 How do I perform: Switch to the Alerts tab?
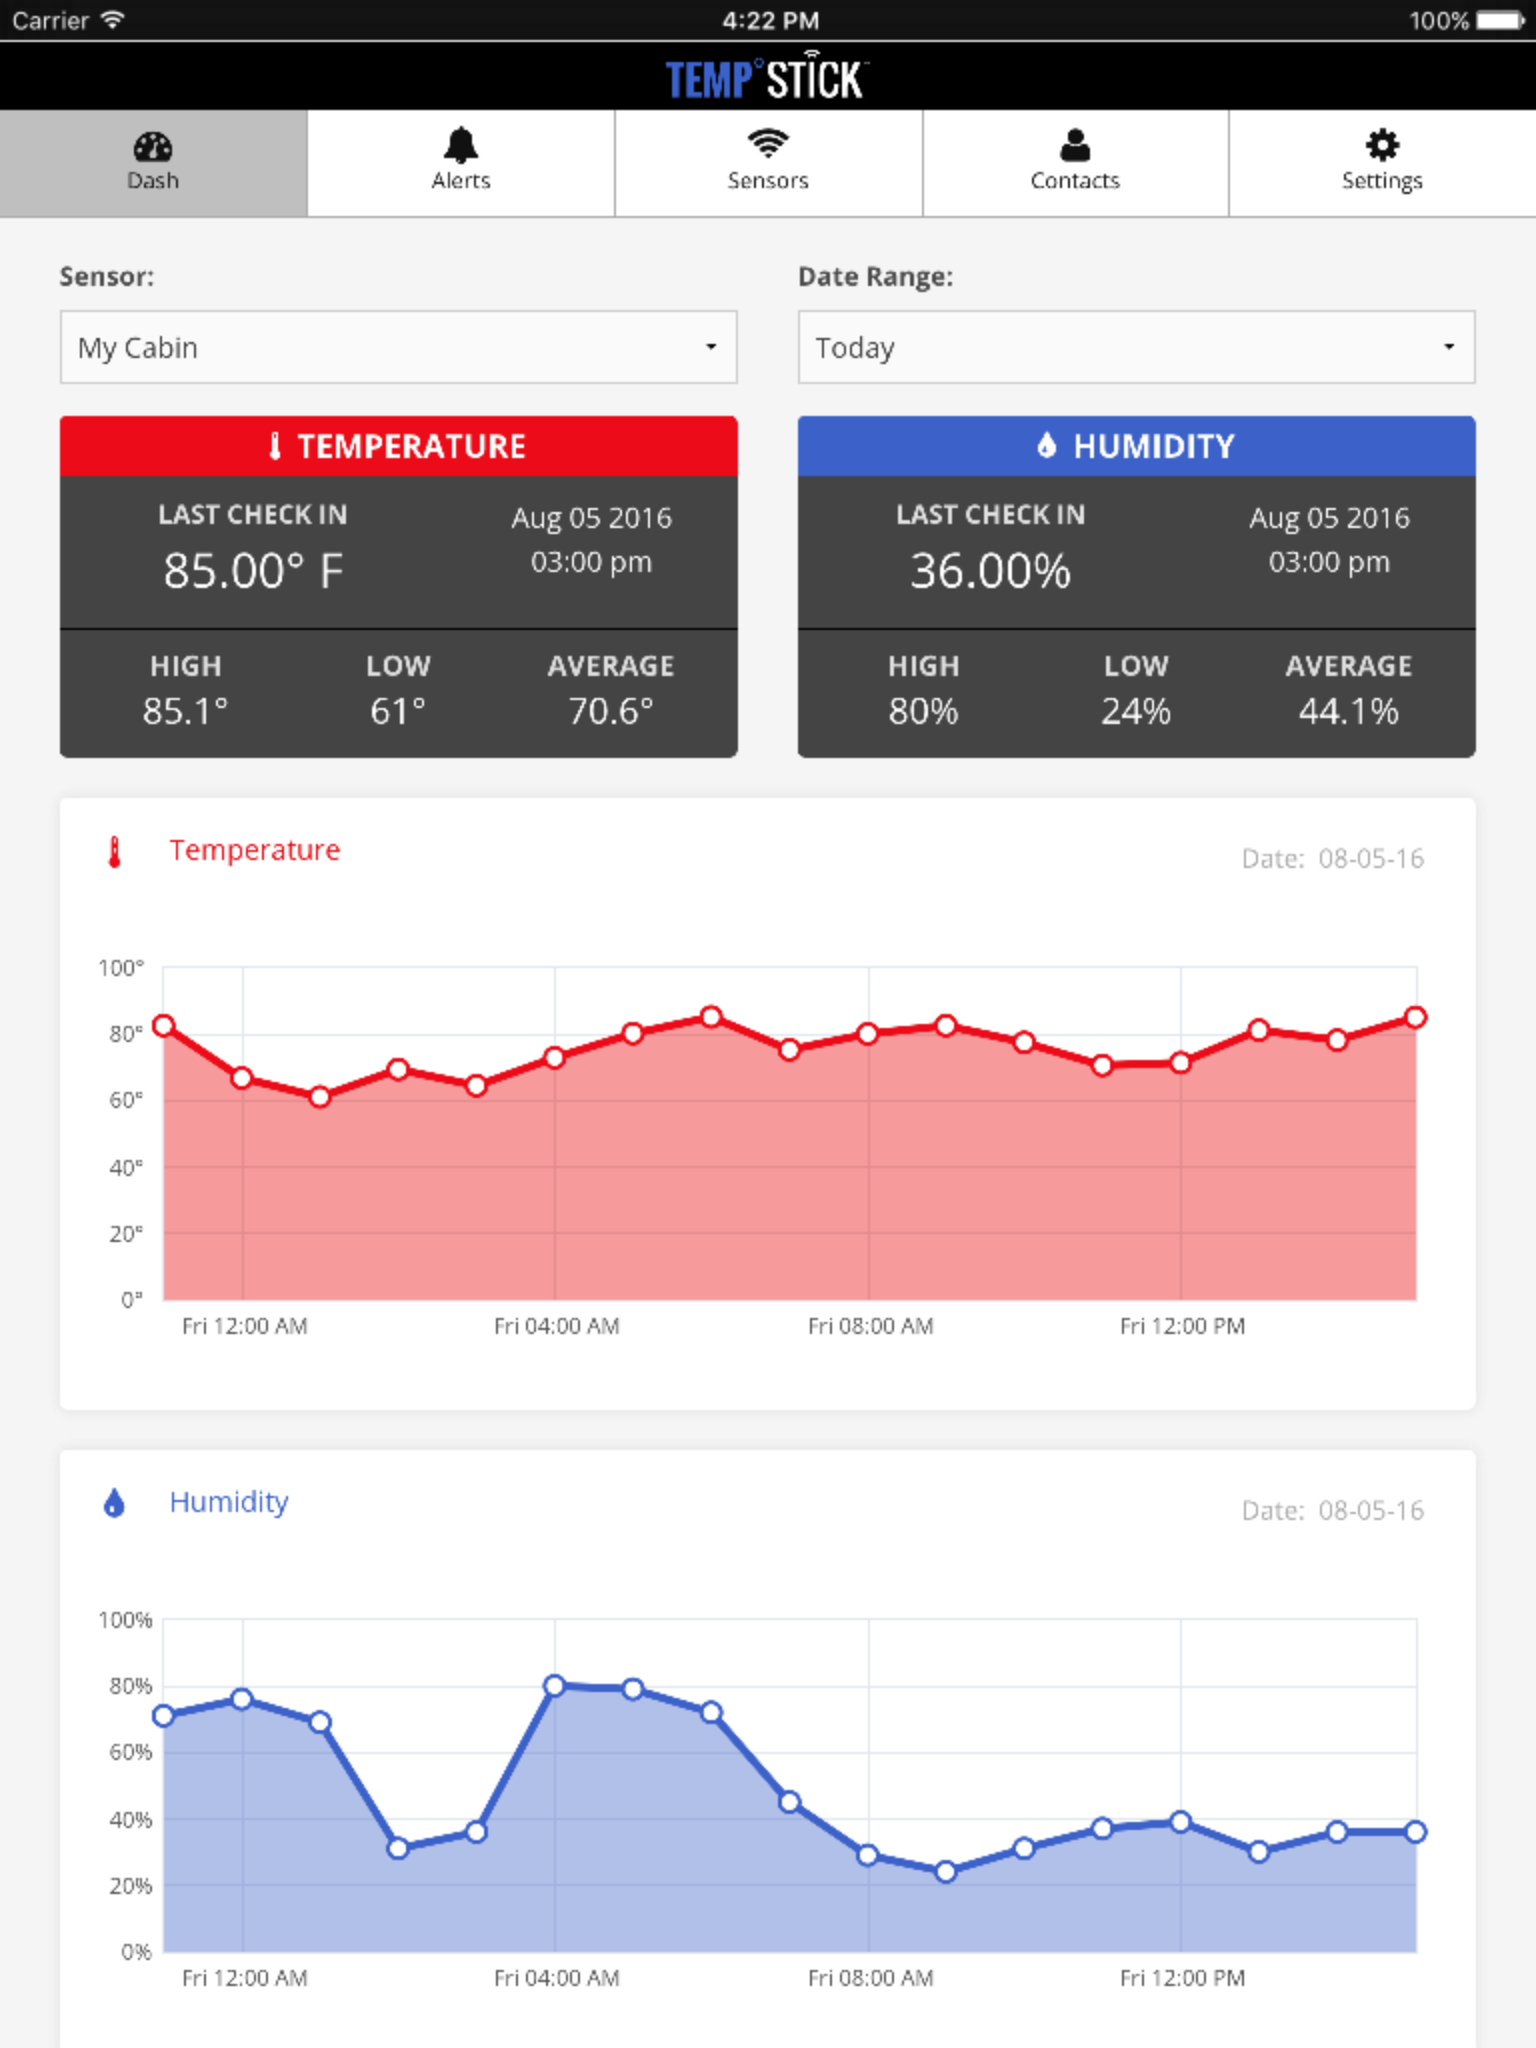coord(461,163)
